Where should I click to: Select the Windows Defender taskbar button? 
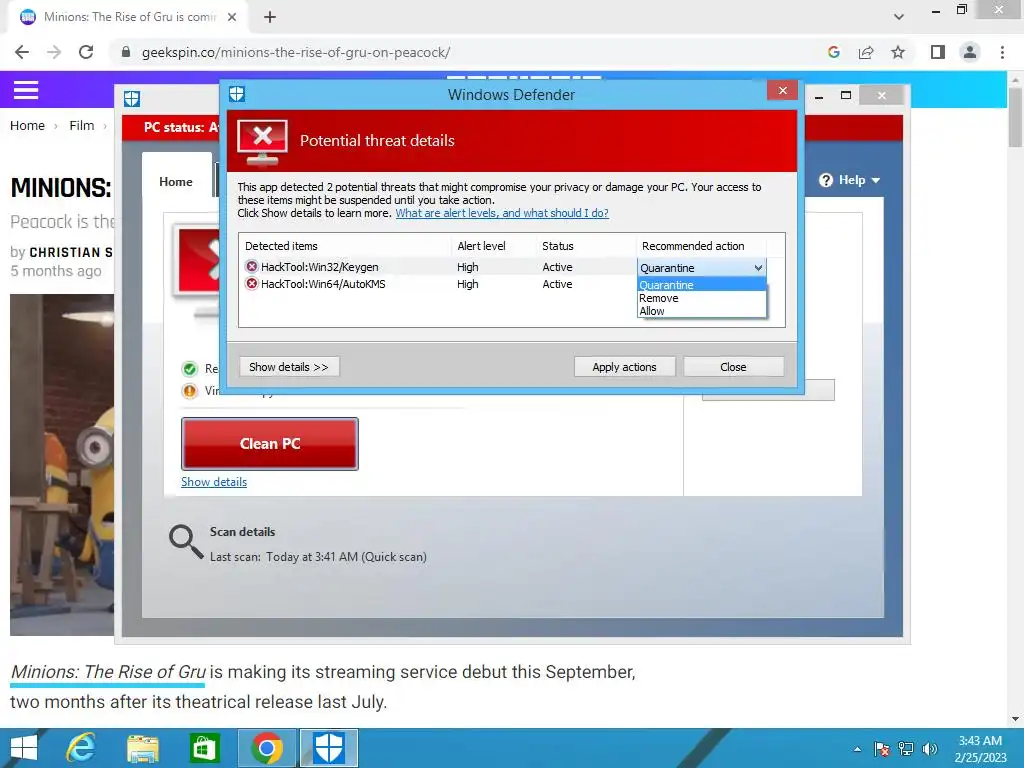329,748
